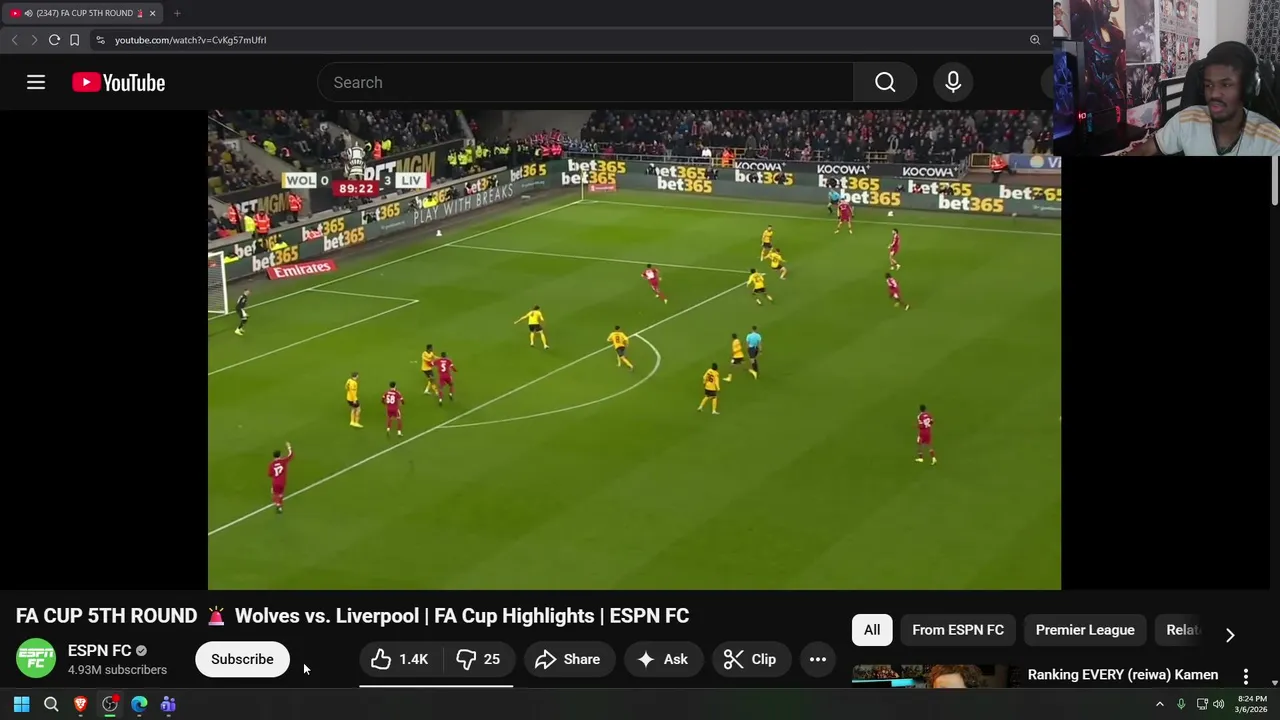This screenshot has width=1280, height=720.
Task: Click the tray microphone indicator
Action: pos(1181,704)
